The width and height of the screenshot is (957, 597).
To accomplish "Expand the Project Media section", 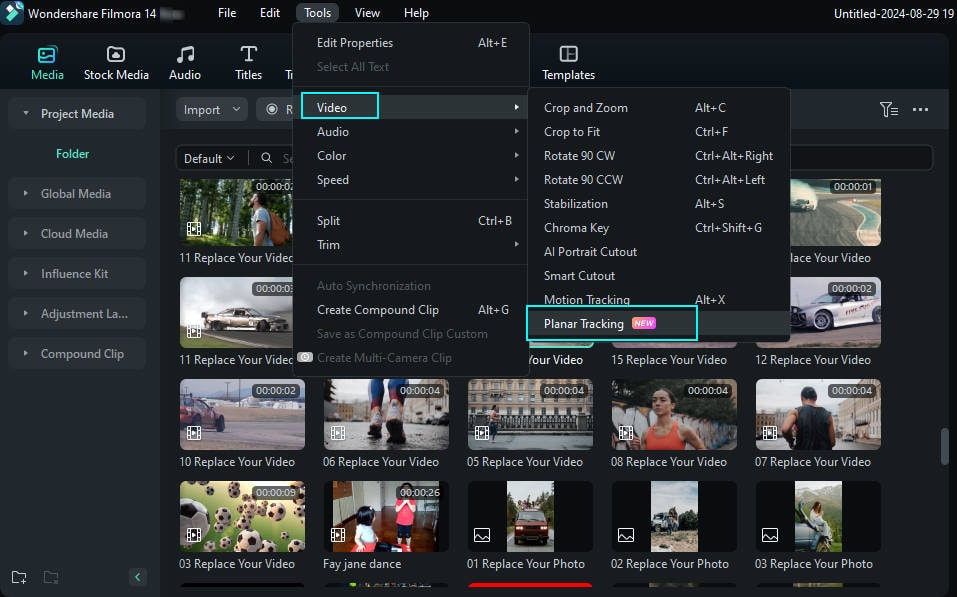I will pyautogui.click(x=26, y=113).
